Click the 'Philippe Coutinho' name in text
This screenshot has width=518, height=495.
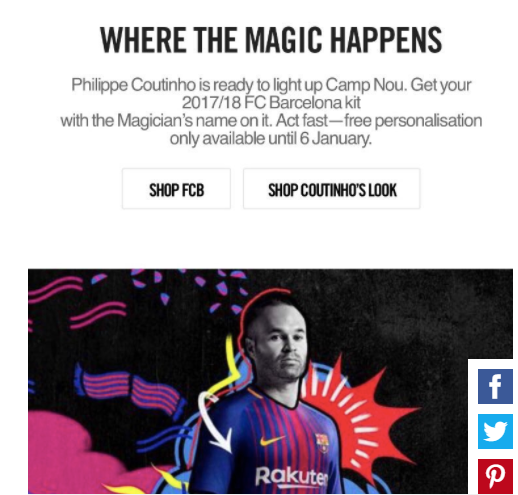133,85
